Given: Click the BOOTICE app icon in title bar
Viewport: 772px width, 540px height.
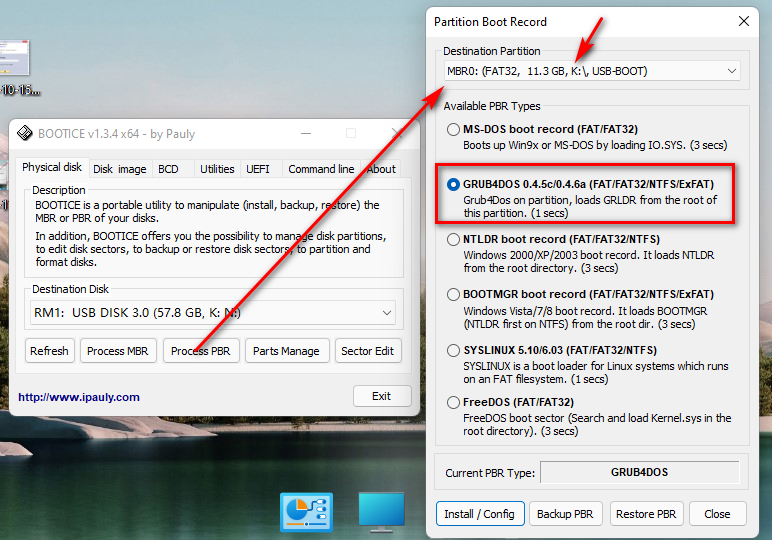Looking at the screenshot, I should click(x=25, y=133).
